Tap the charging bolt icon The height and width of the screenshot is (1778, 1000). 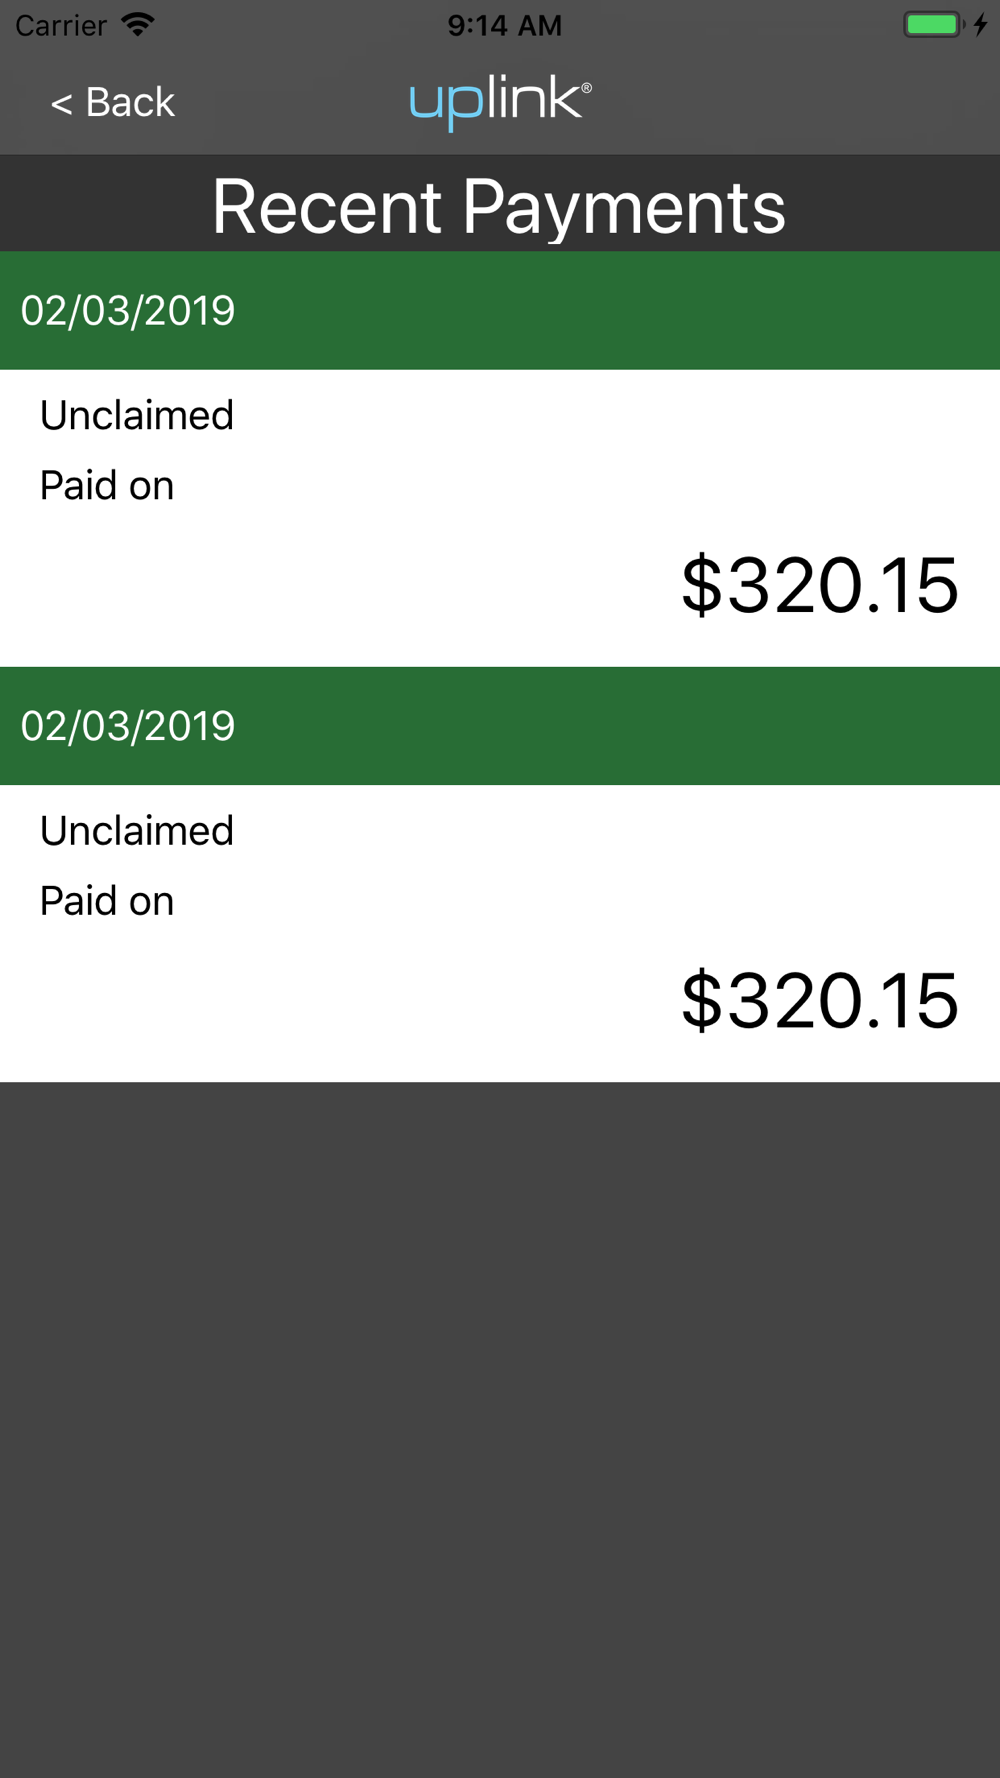coord(981,25)
